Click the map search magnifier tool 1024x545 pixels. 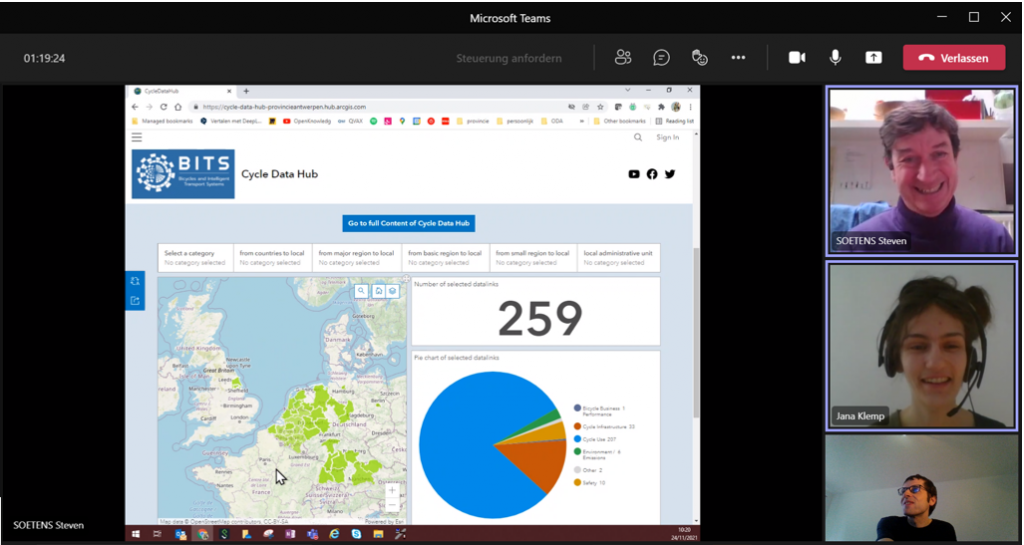tap(362, 291)
